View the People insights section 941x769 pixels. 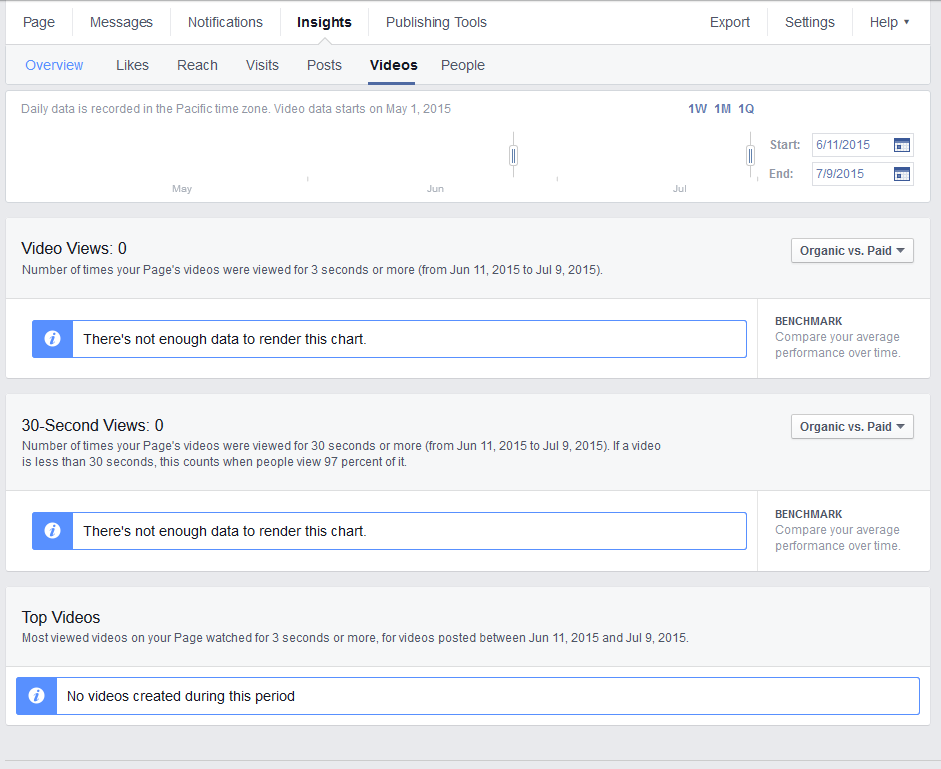tap(462, 65)
